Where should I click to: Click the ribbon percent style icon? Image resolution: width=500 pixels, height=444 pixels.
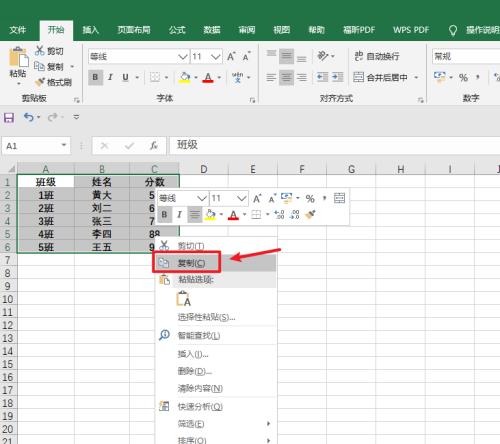[x=463, y=78]
